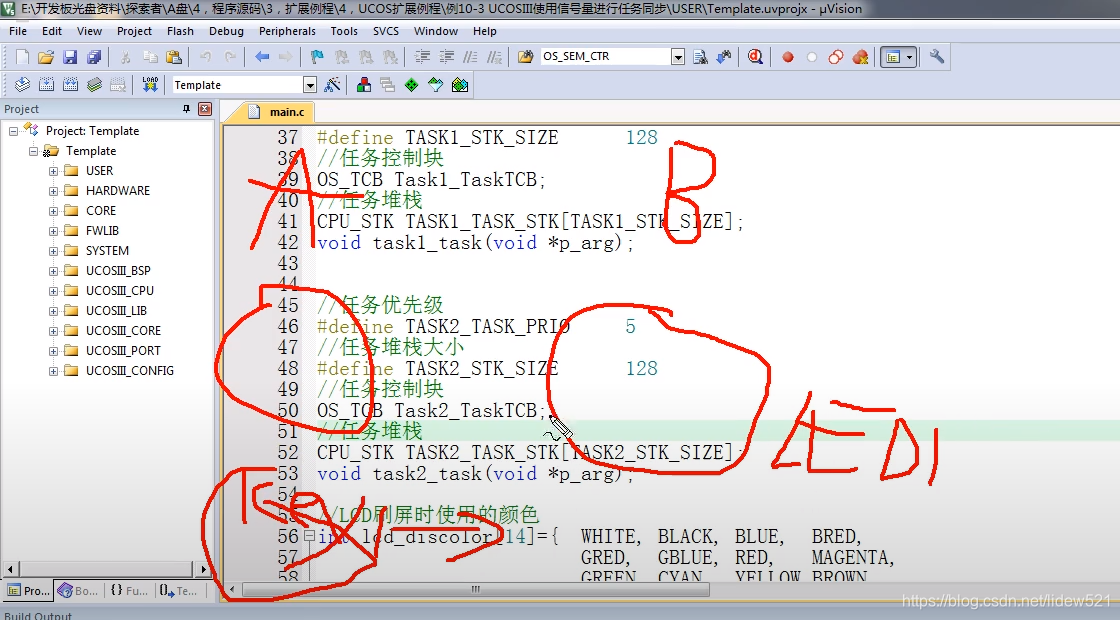1120x620 pixels.
Task: Open a file using the folder icon
Action: tap(46, 57)
